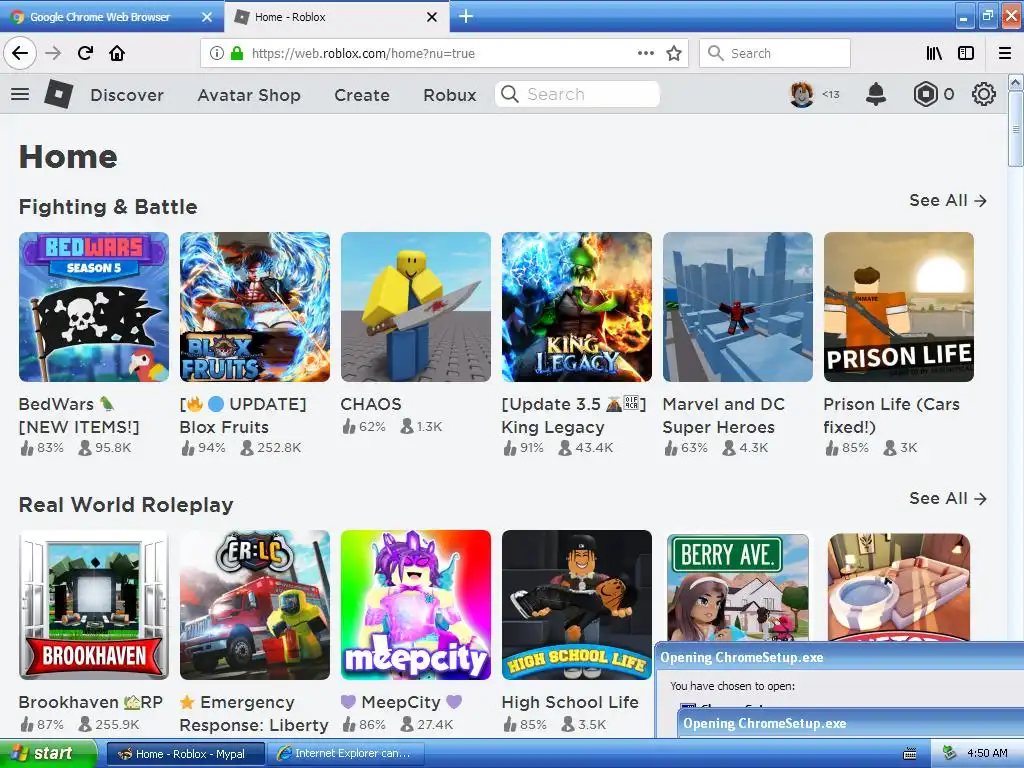This screenshot has height=768, width=1024.
Task: Show site information icon in address bar
Action: [x=216, y=53]
